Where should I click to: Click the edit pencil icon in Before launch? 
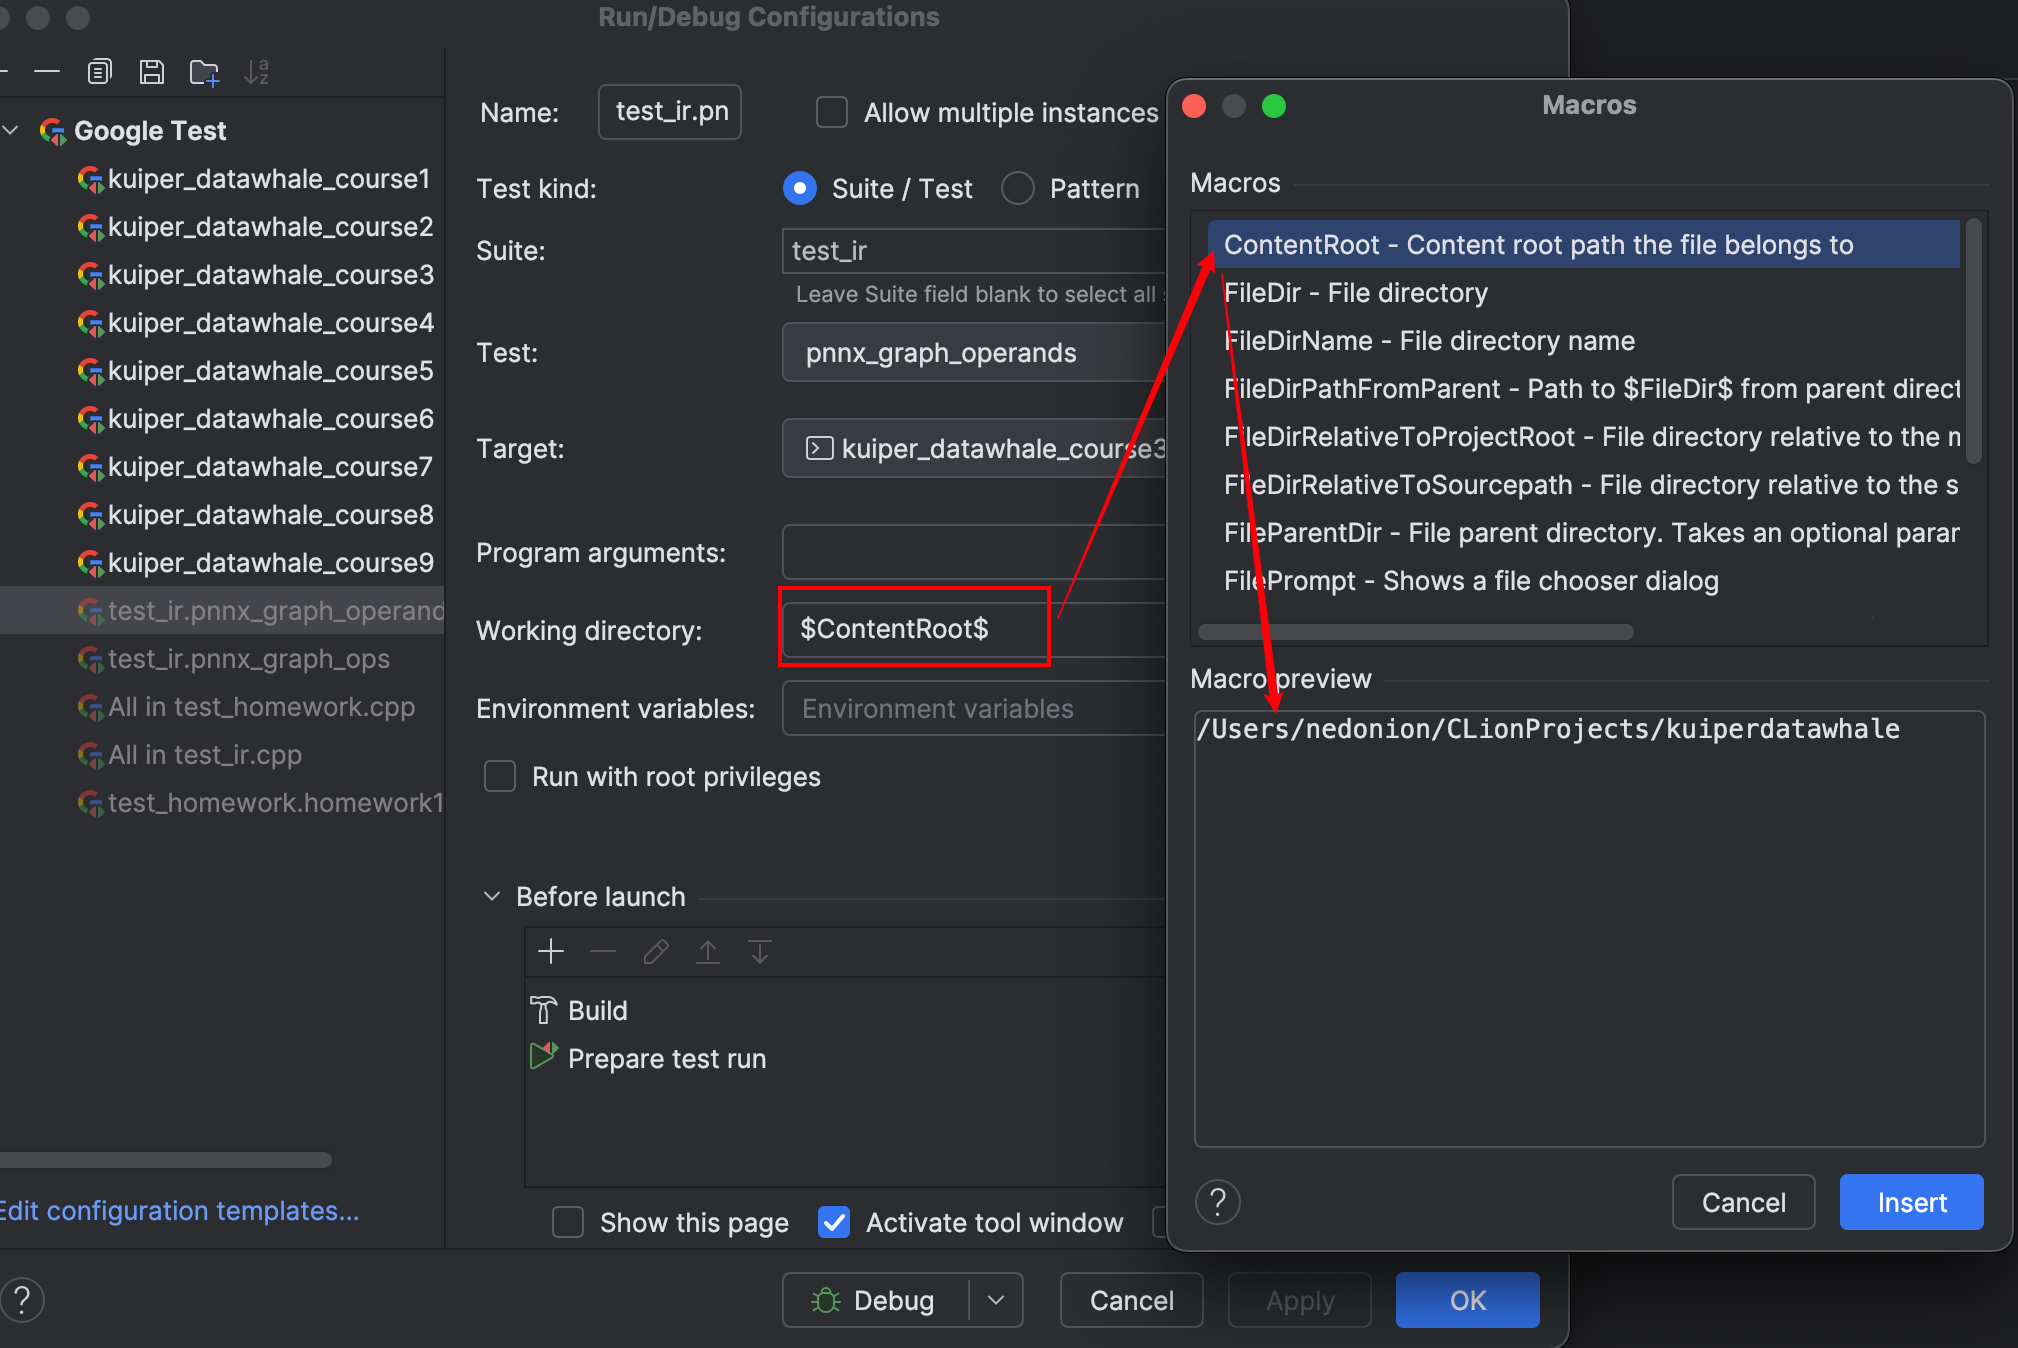click(x=655, y=951)
